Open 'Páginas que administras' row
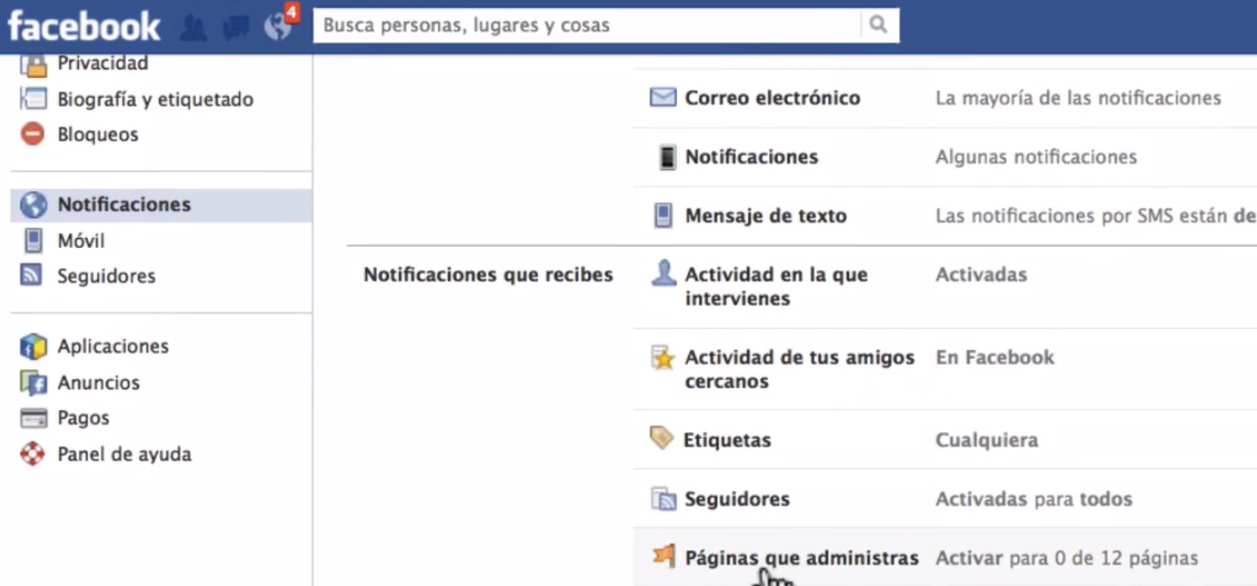1257x586 pixels. click(945, 557)
